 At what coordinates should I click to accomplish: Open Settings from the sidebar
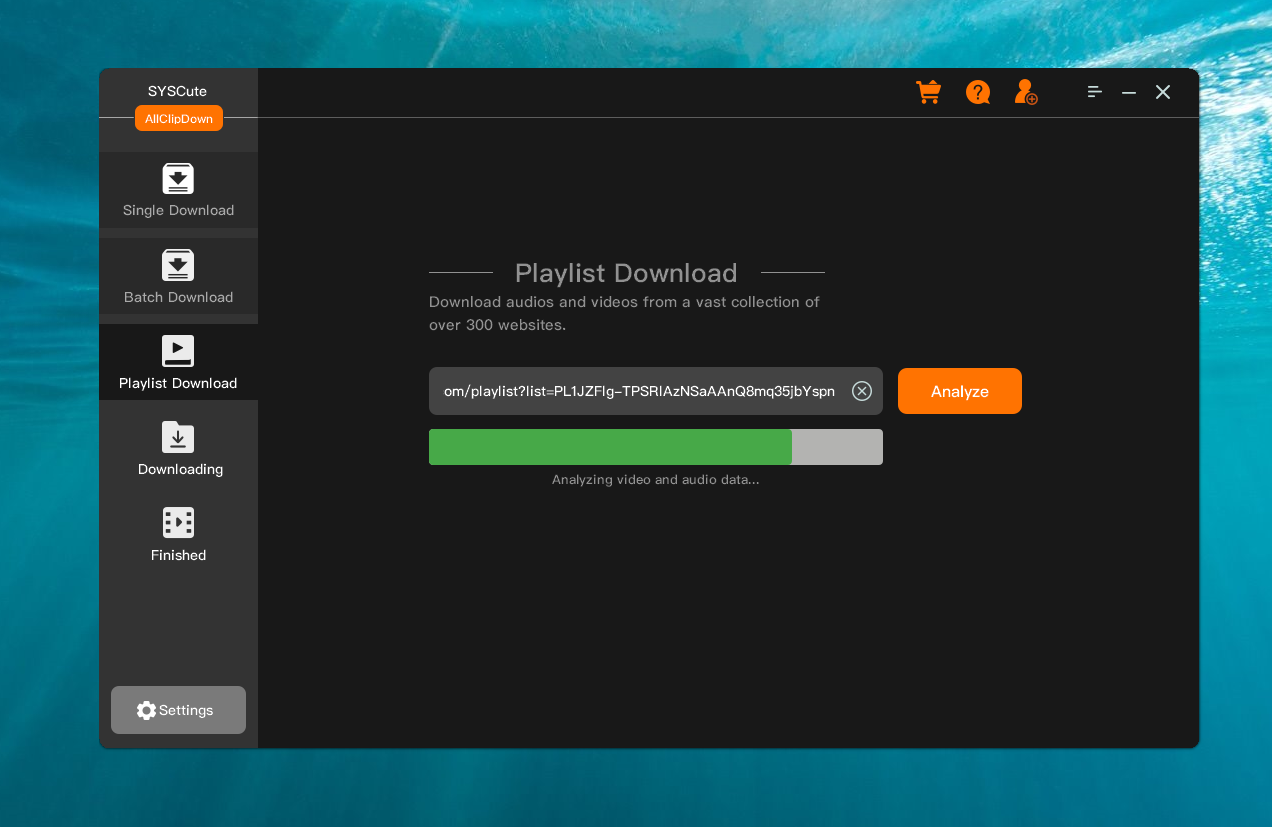pyautogui.click(x=178, y=710)
